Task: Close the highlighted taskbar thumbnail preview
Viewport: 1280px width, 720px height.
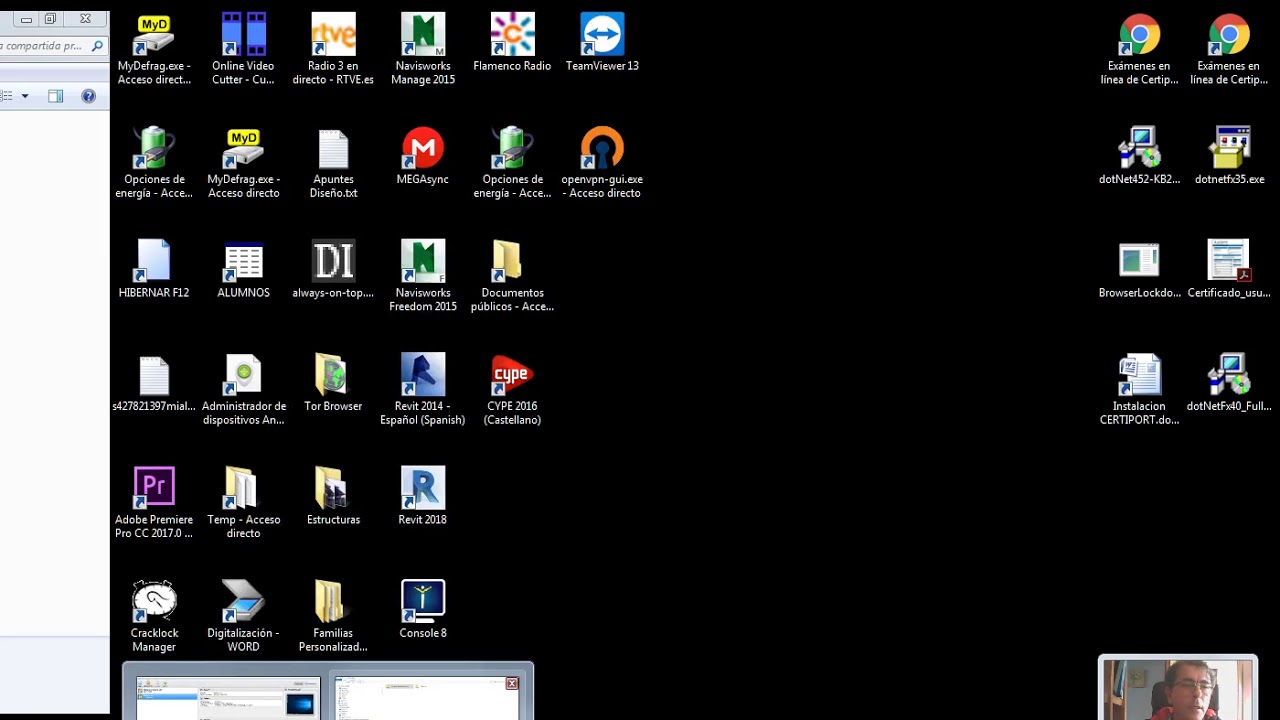Action: 512,684
